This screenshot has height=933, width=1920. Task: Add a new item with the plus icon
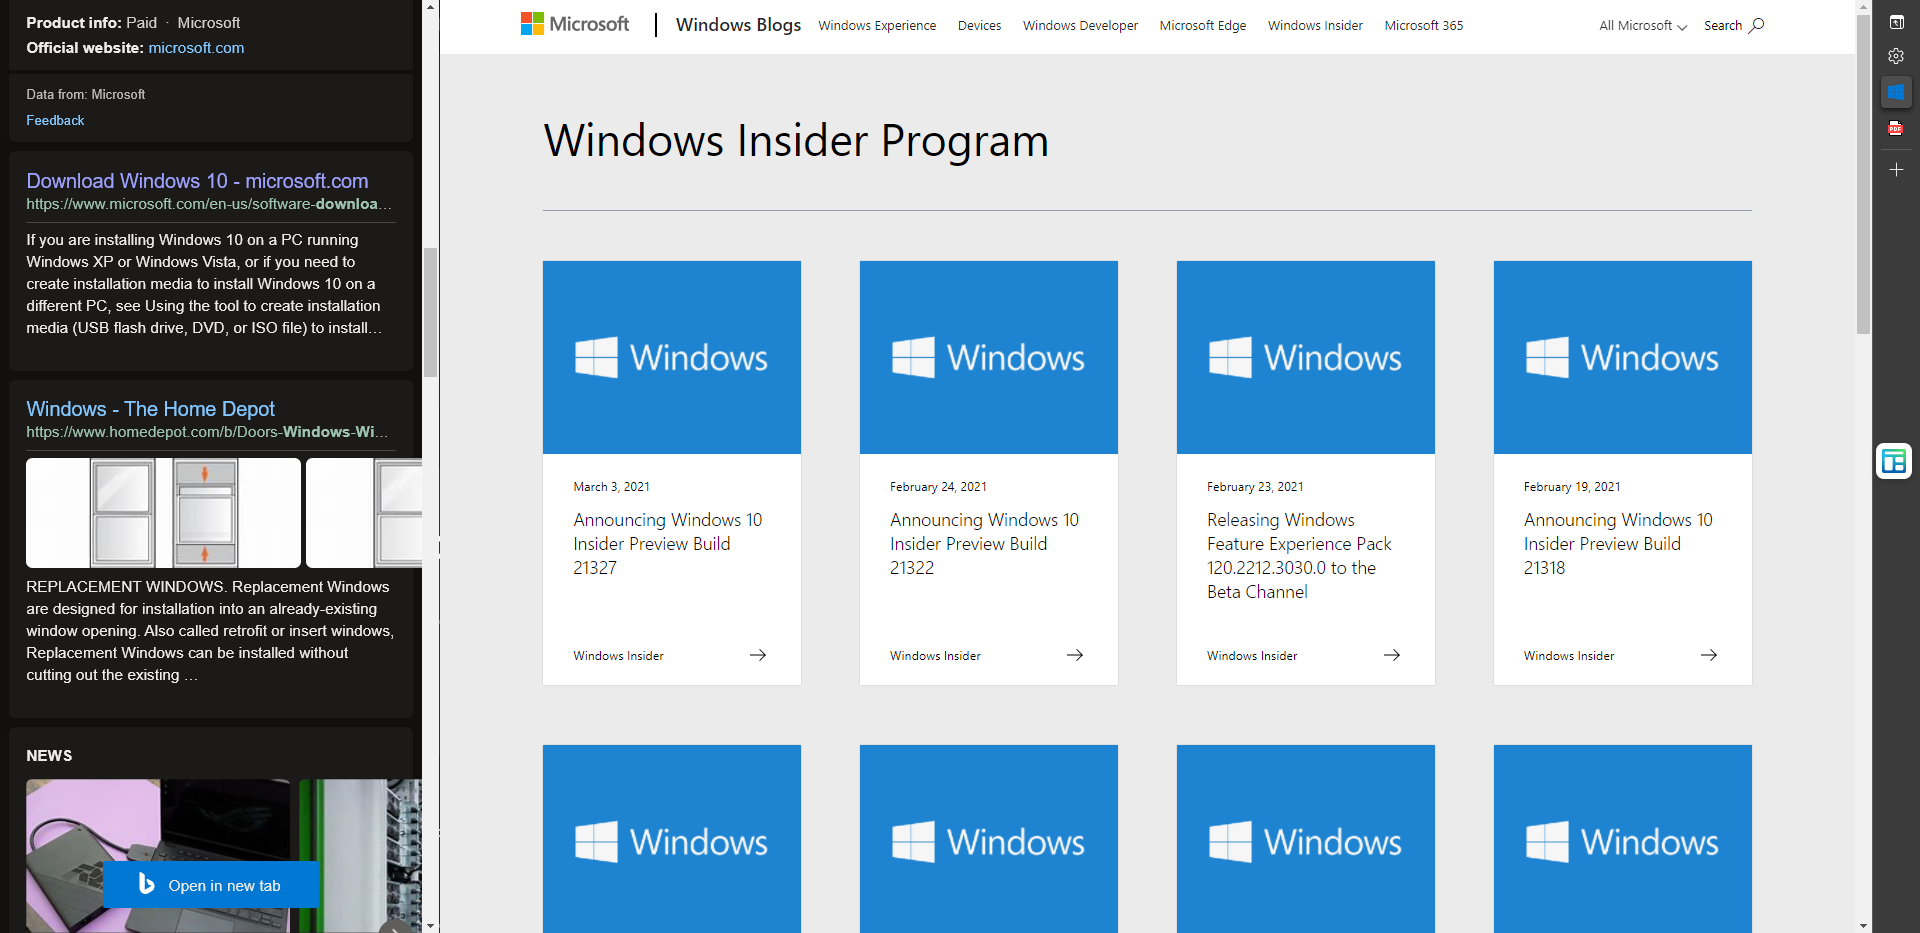coord(1897,169)
